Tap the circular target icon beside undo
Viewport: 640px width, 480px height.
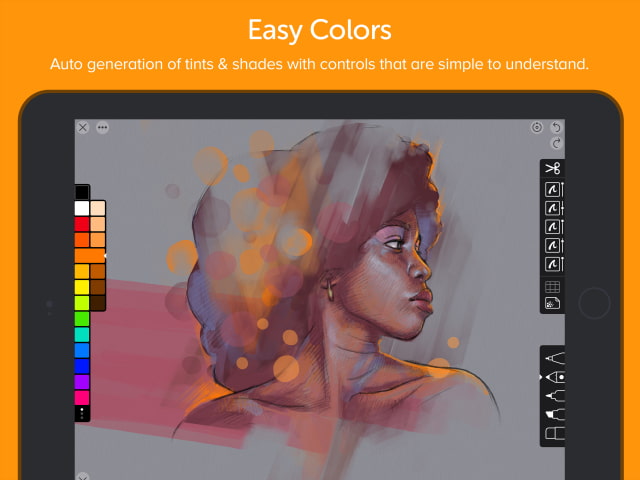coord(537,127)
